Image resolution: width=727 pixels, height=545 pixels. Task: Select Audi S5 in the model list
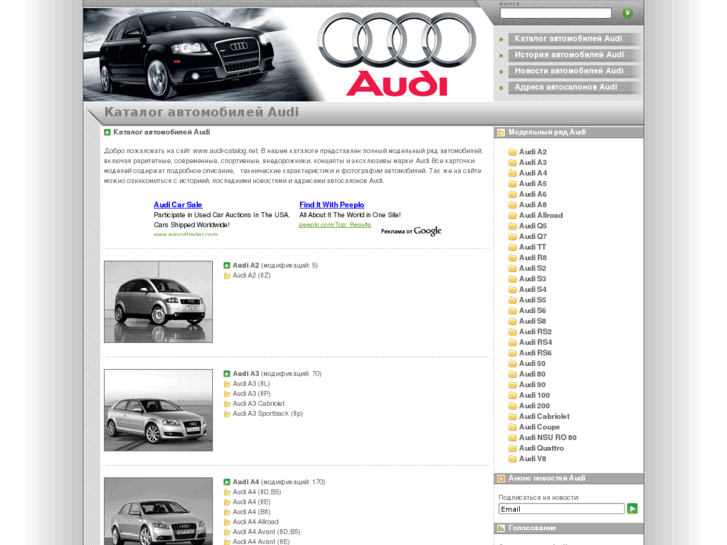click(x=532, y=300)
